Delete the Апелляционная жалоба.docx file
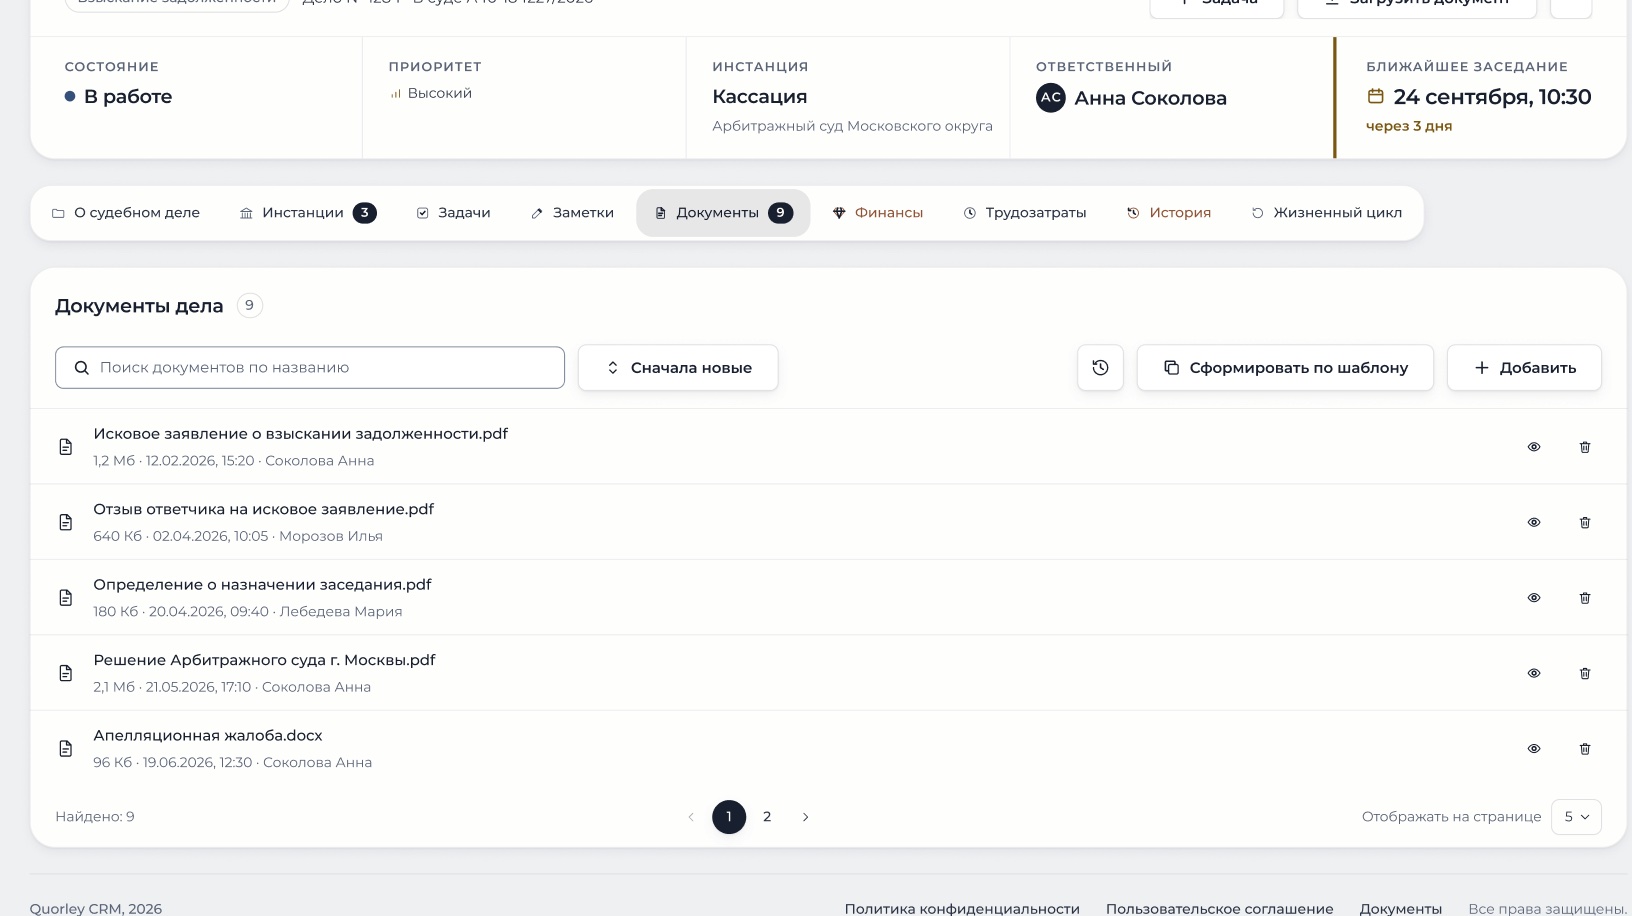The height and width of the screenshot is (916, 1632). [1585, 748]
